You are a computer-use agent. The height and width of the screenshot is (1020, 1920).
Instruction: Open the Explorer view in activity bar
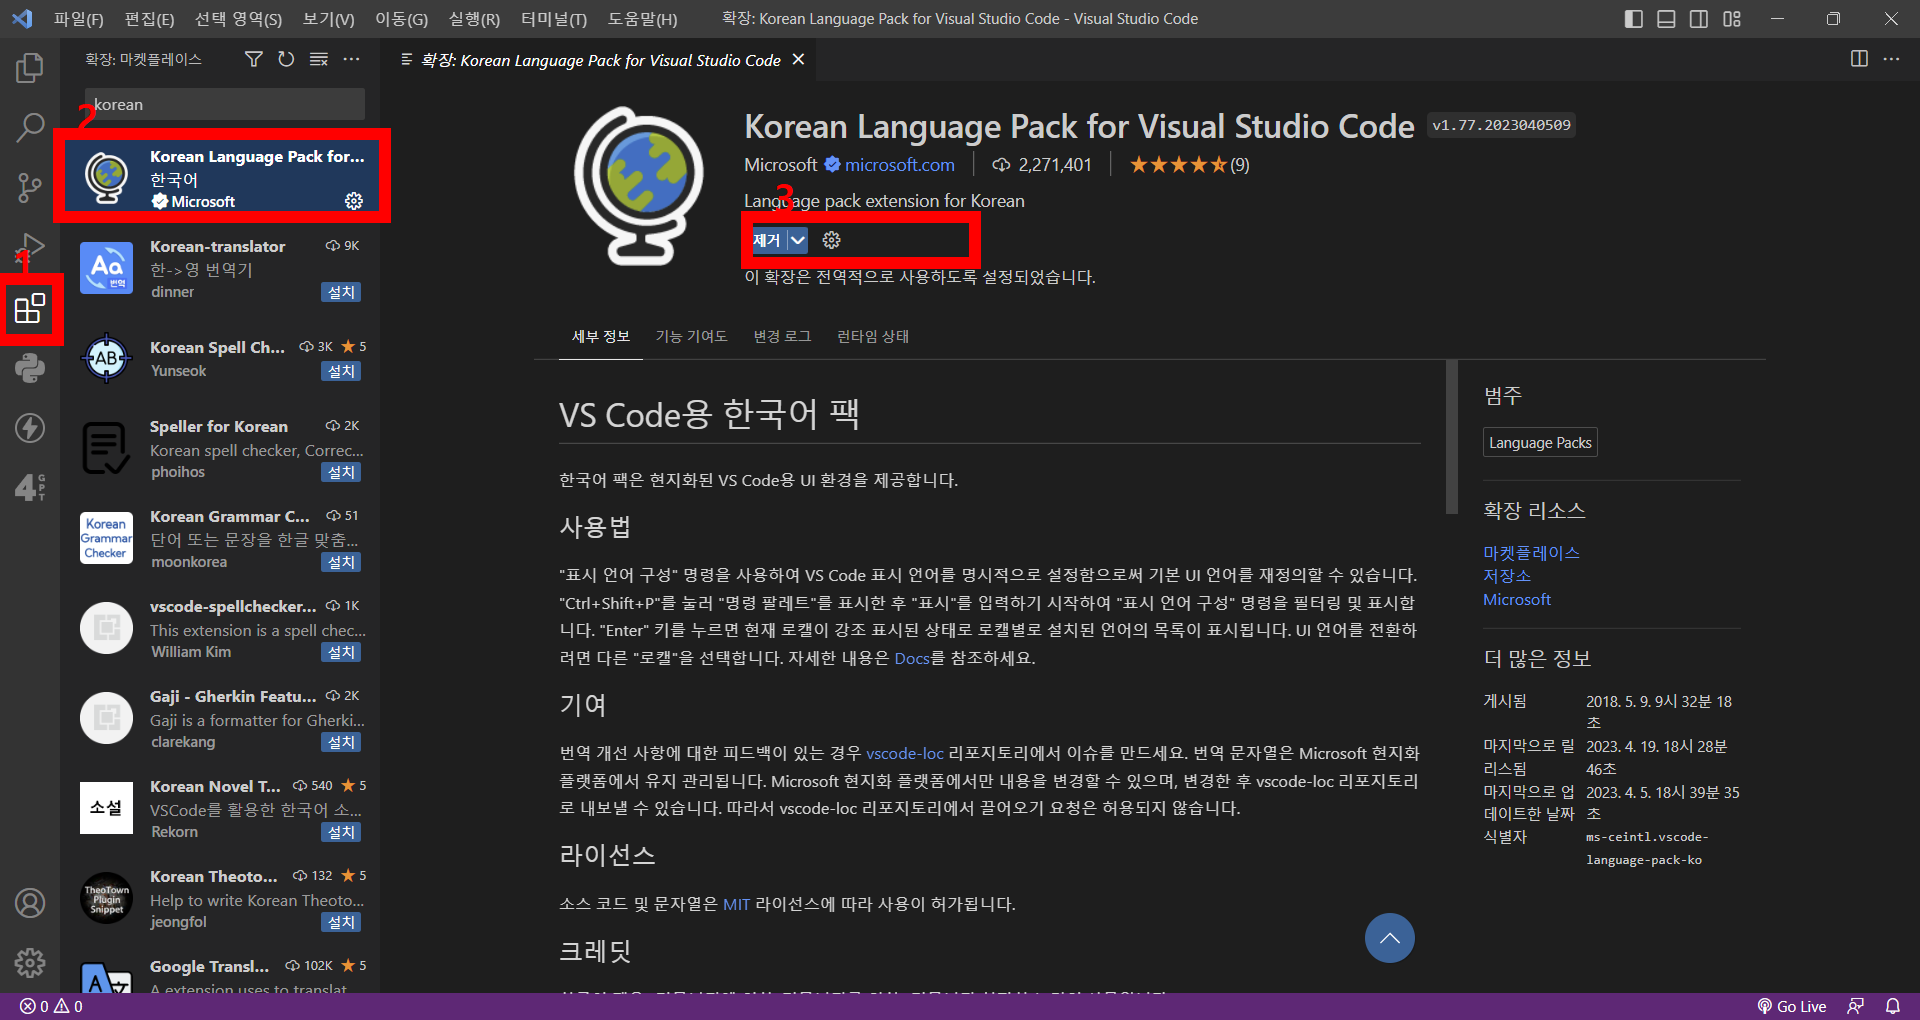coord(30,68)
